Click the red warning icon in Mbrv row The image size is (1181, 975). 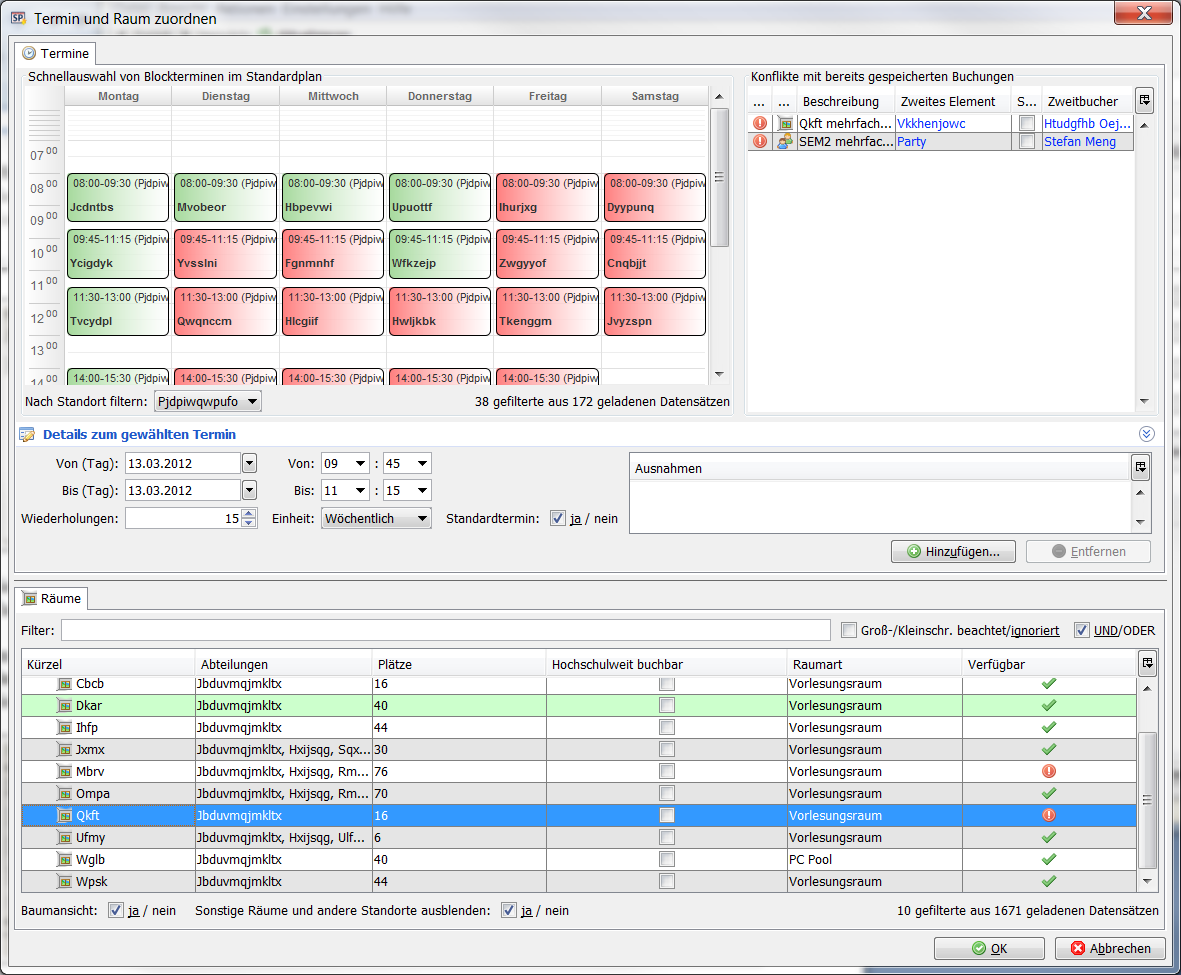coord(1048,771)
